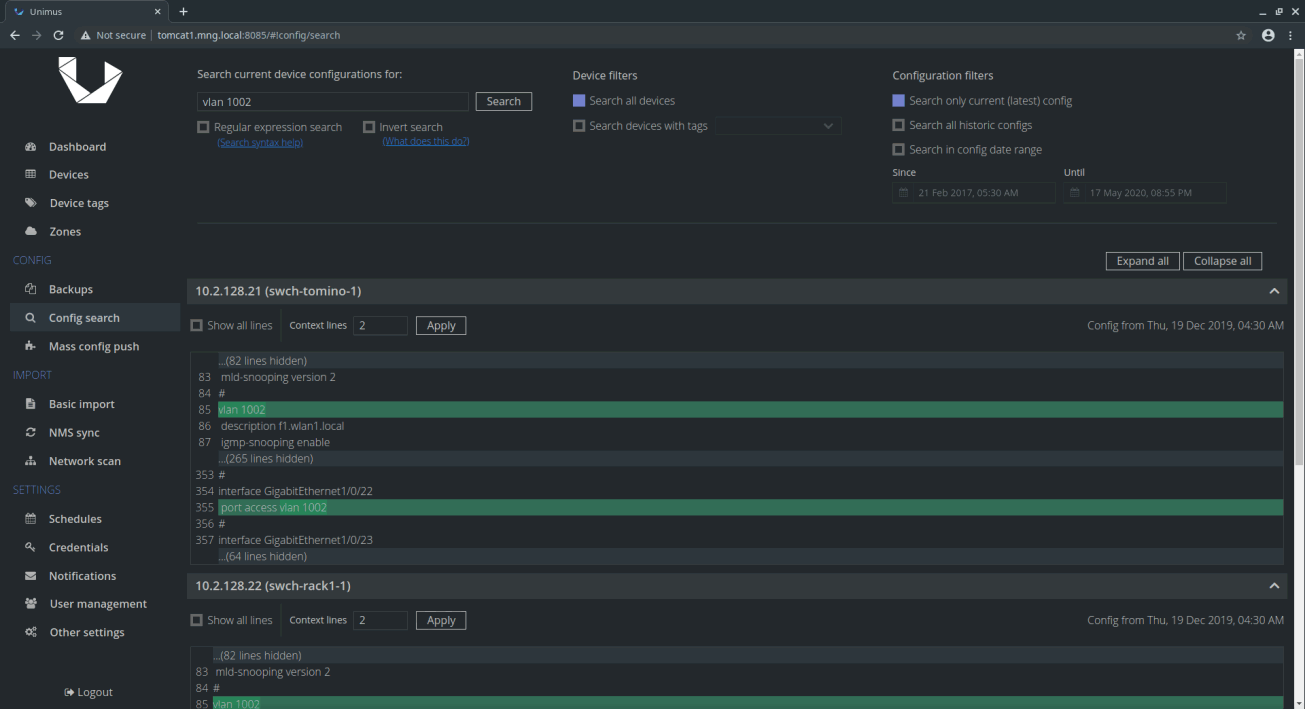This screenshot has width=1305, height=709.
Task: Toggle the Invert search checkbox
Action: click(x=369, y=127)
